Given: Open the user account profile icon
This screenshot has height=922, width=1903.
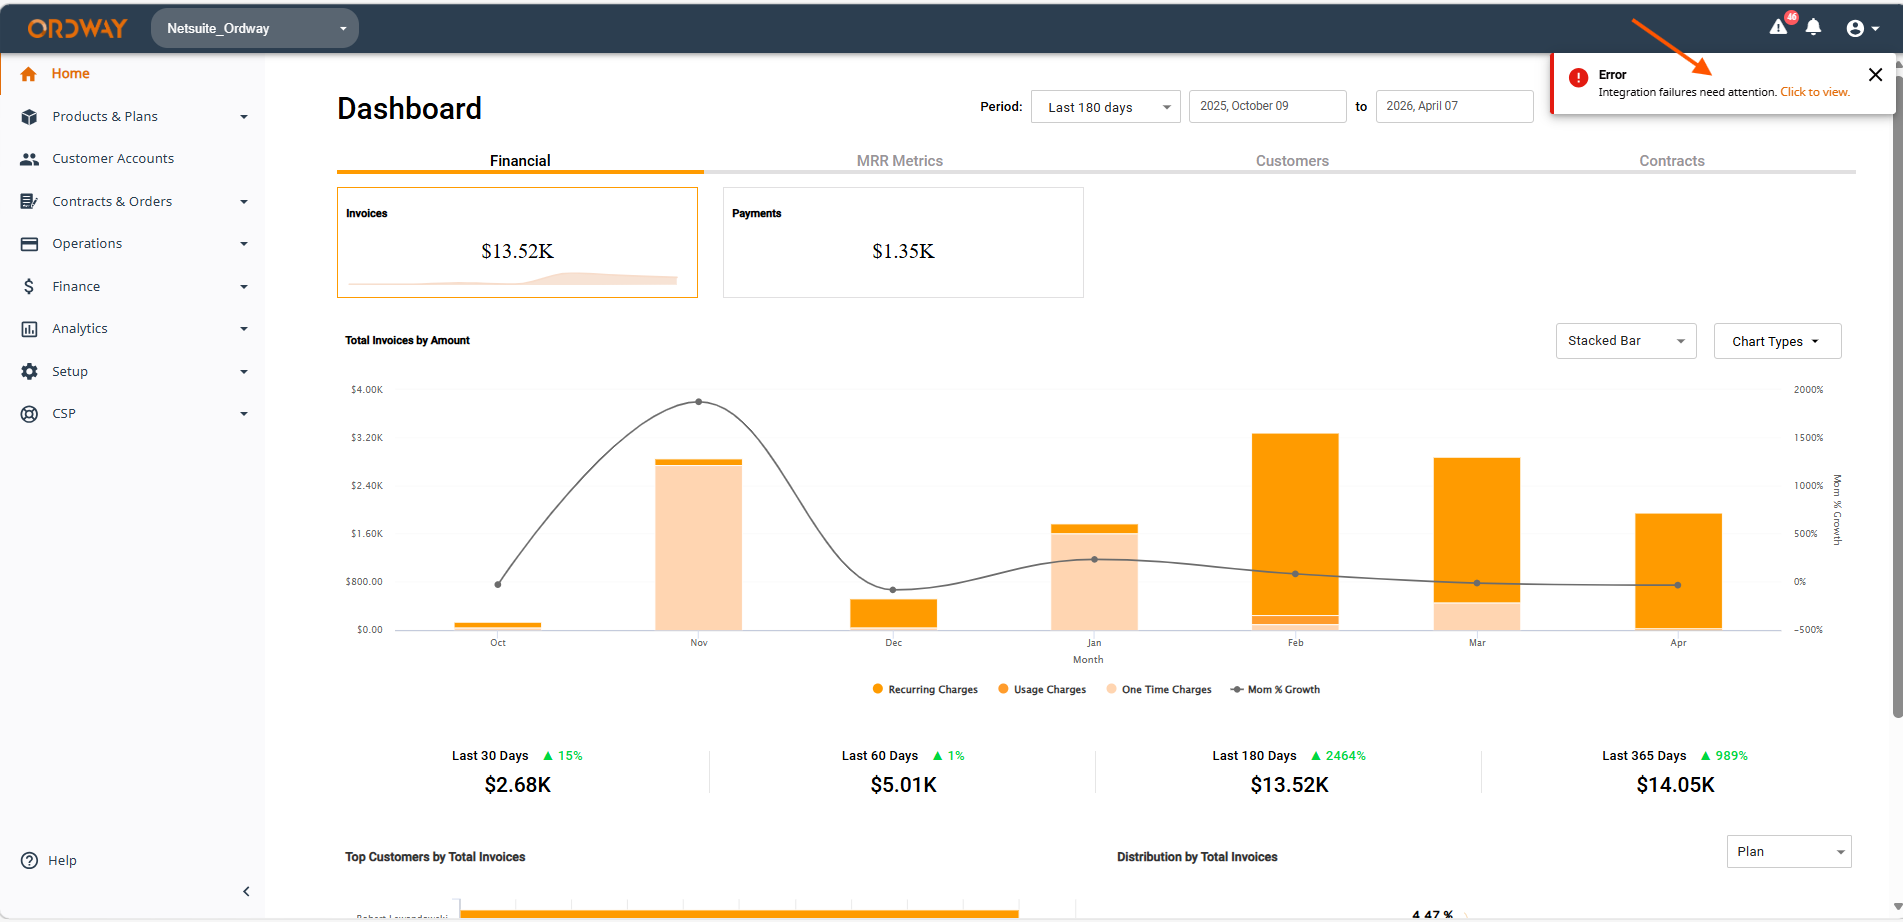Looking at the screenshot, I should coord(1856,28).
